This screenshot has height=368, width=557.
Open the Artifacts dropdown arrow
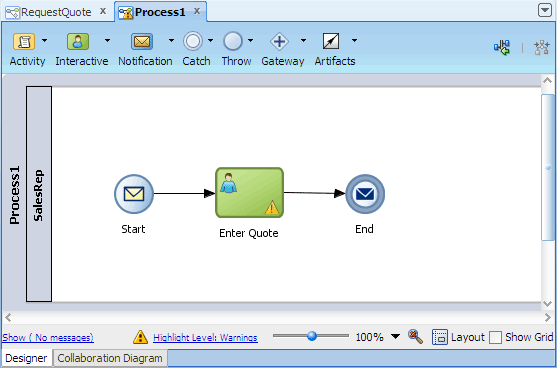354,40
